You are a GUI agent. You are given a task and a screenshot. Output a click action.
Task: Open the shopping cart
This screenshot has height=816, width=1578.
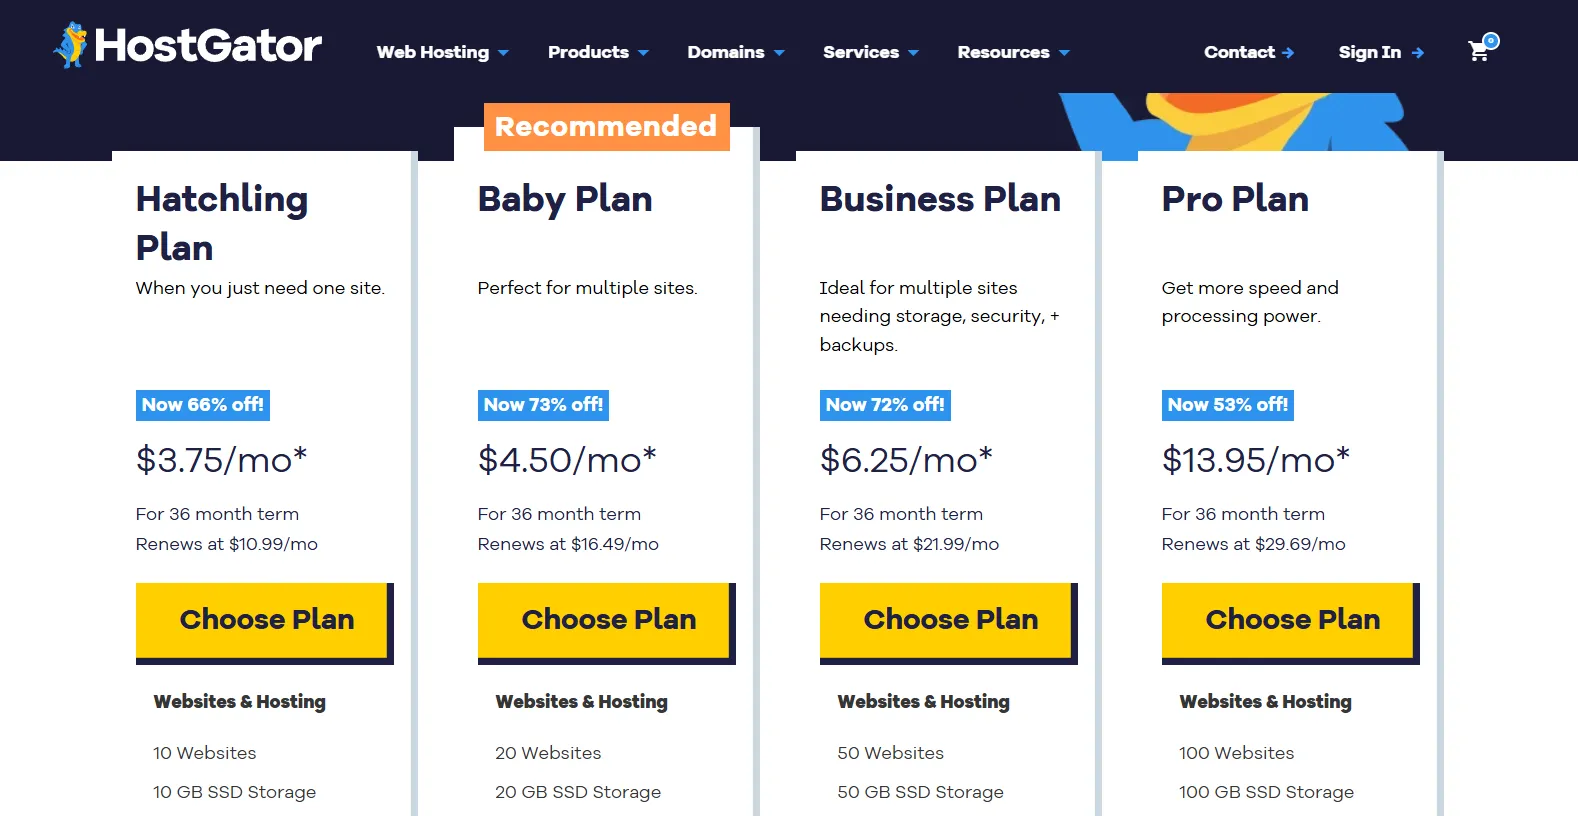[1480, 50]
